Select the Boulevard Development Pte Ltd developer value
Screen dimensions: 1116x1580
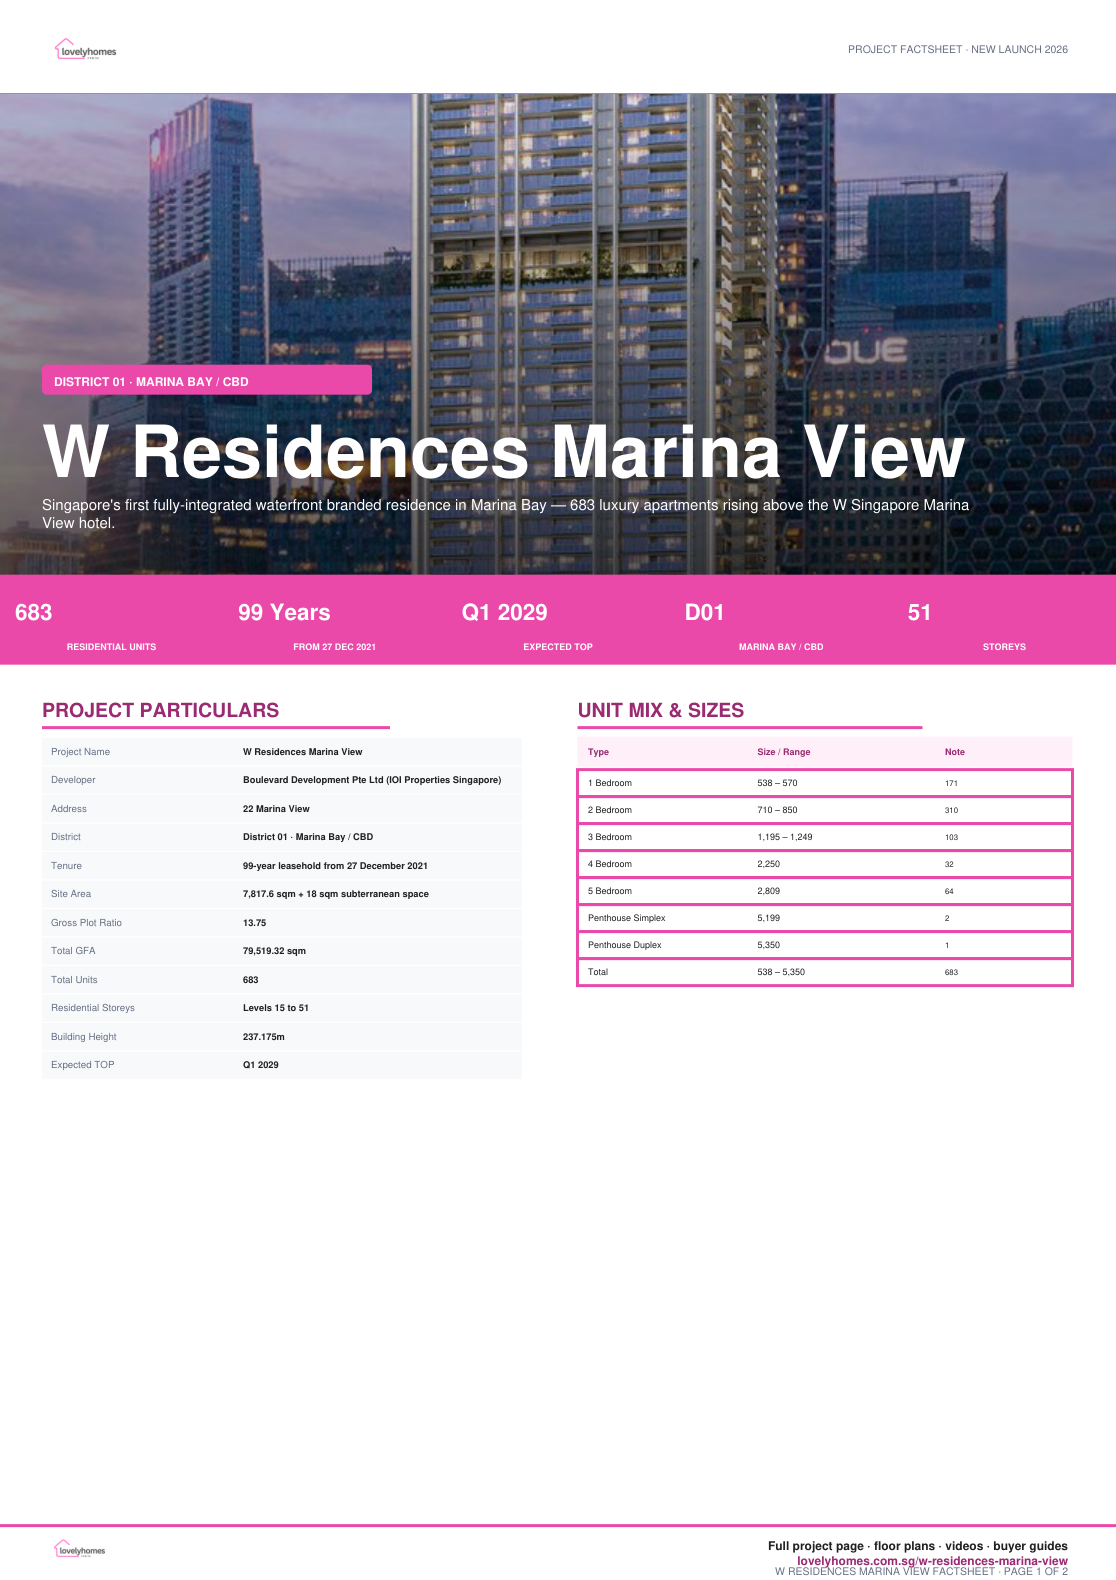pyautogui.click(x=372, y=780)
